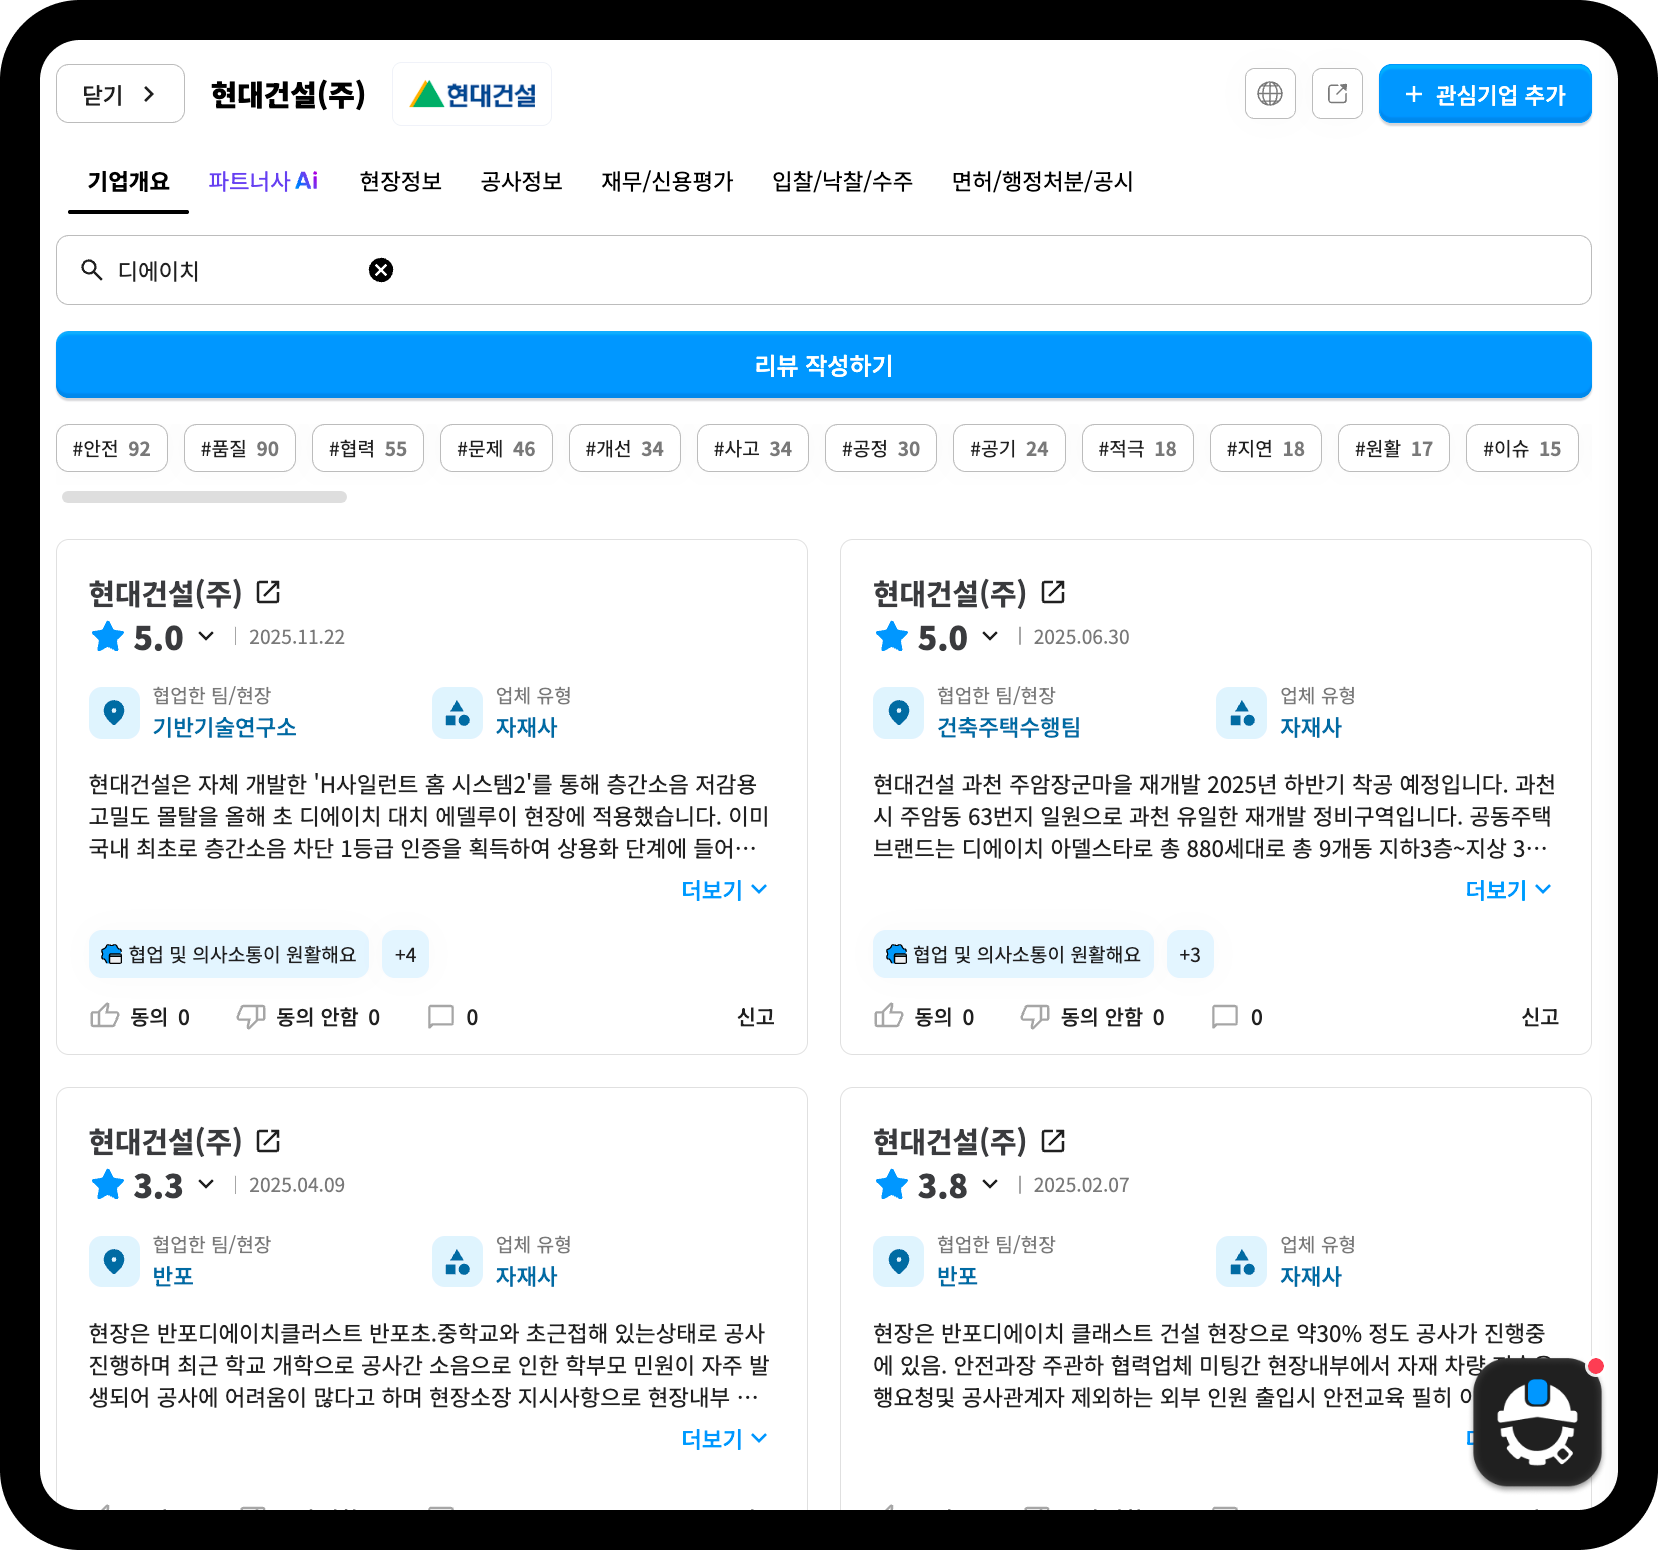Image resolution: width=1658 pixels, height=1550 pixels.
Task: Expand 더보기 on 건축주택수행팀 review
Action: pos(1508,890)
